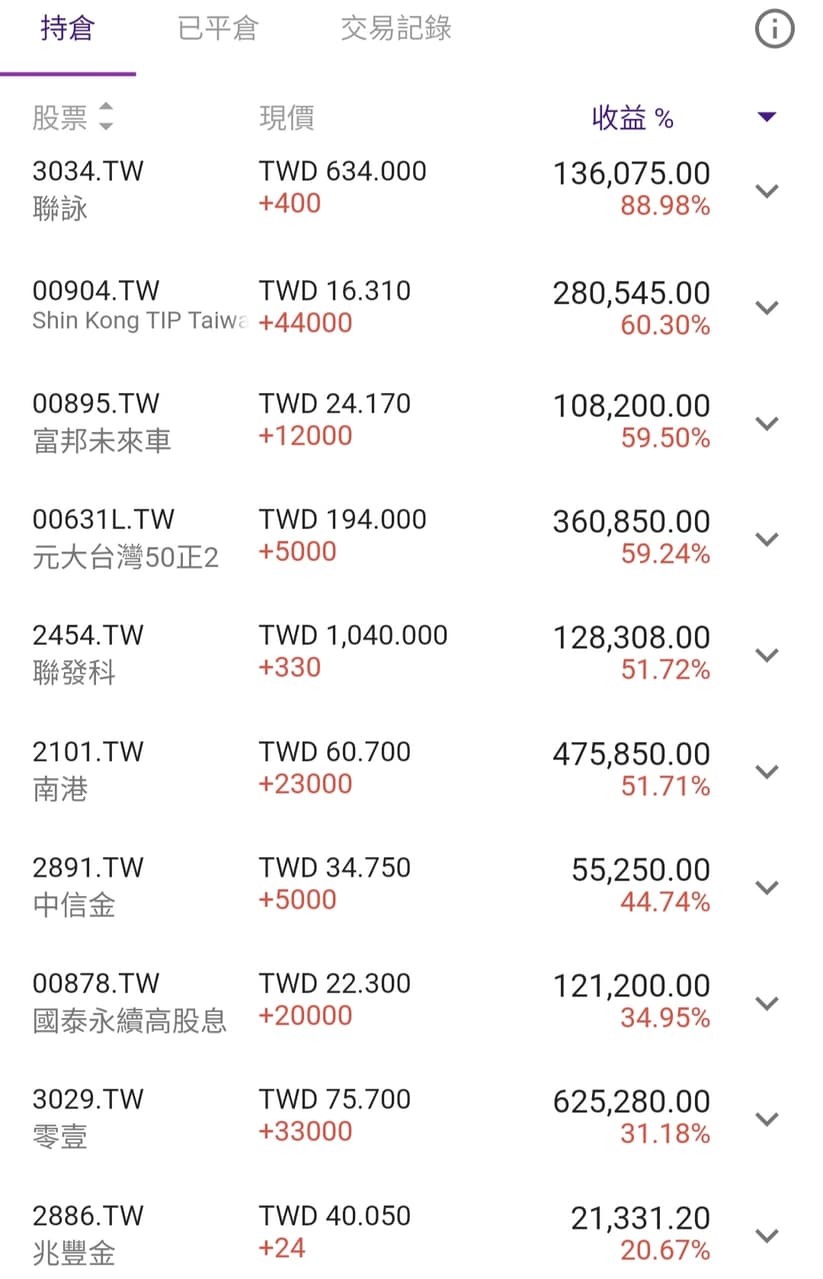Image resolution: width=823 pixels, height=1279 pixels.
Task: Click the purple sort triangle beside 收益 %
Action: (766, 117)
